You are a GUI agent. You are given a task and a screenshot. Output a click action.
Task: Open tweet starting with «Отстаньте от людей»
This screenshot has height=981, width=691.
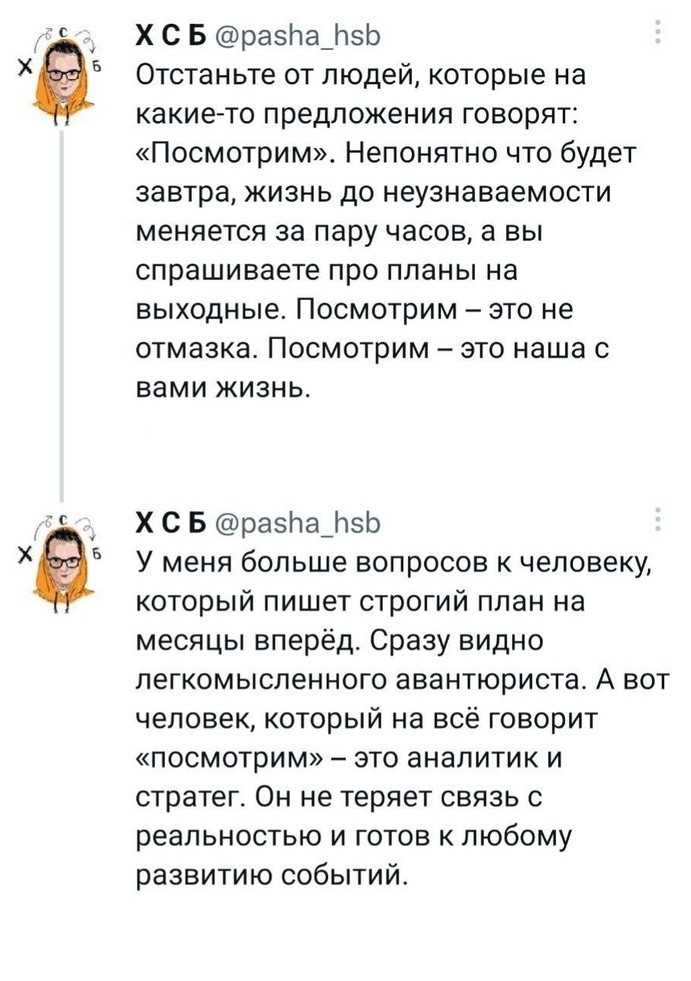[x=387, y=232]
